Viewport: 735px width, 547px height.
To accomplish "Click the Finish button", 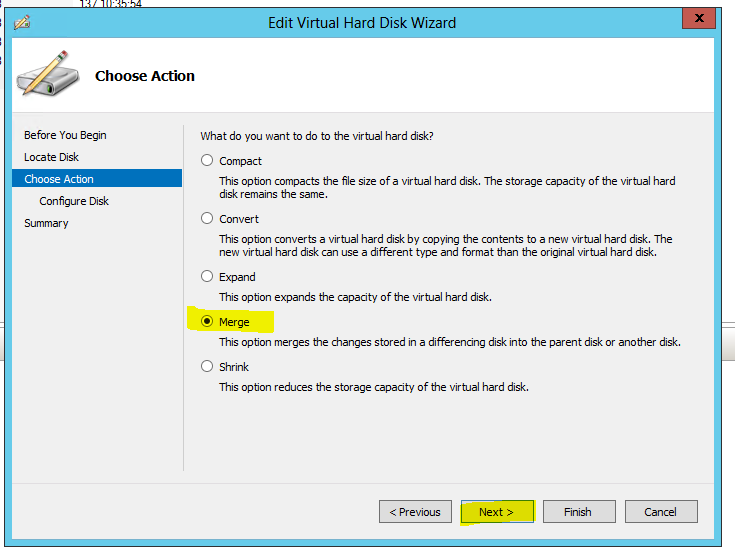I will point(577,512).
